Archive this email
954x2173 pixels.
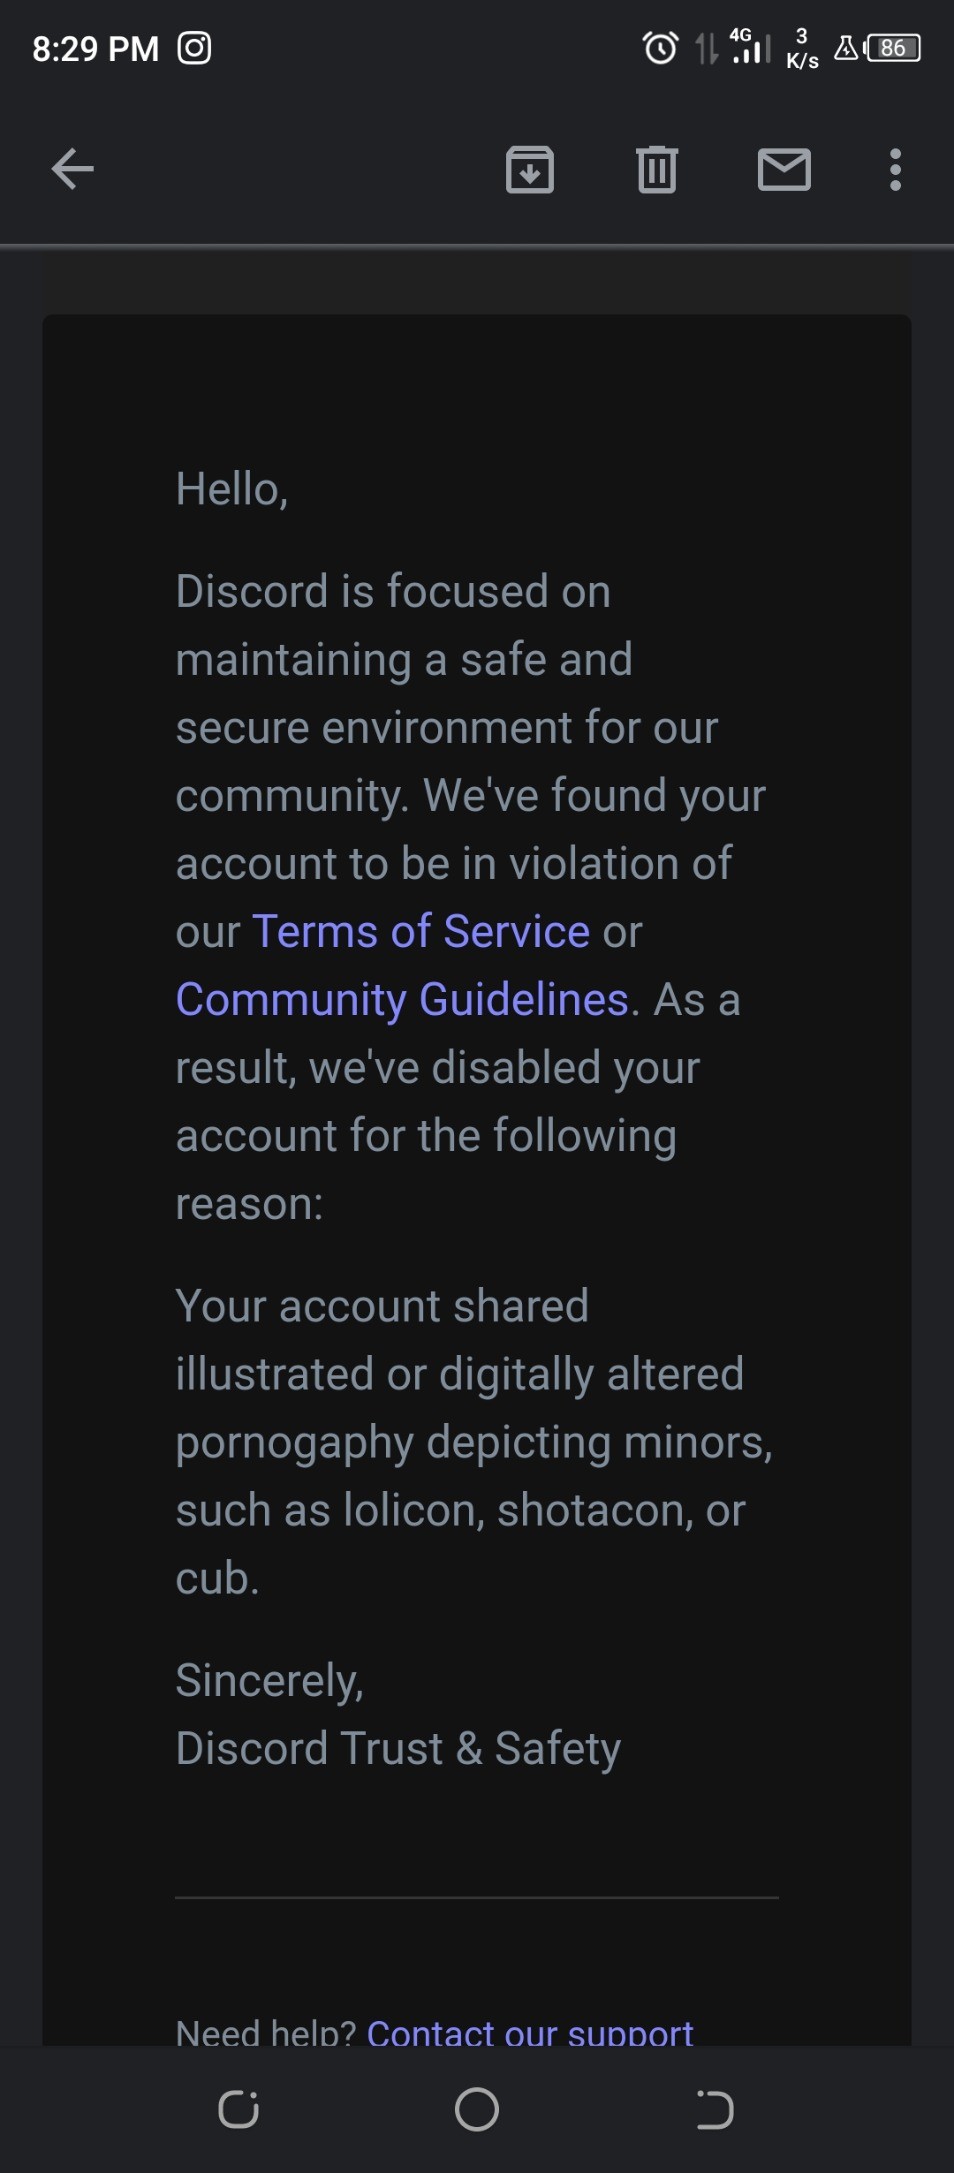530,169
